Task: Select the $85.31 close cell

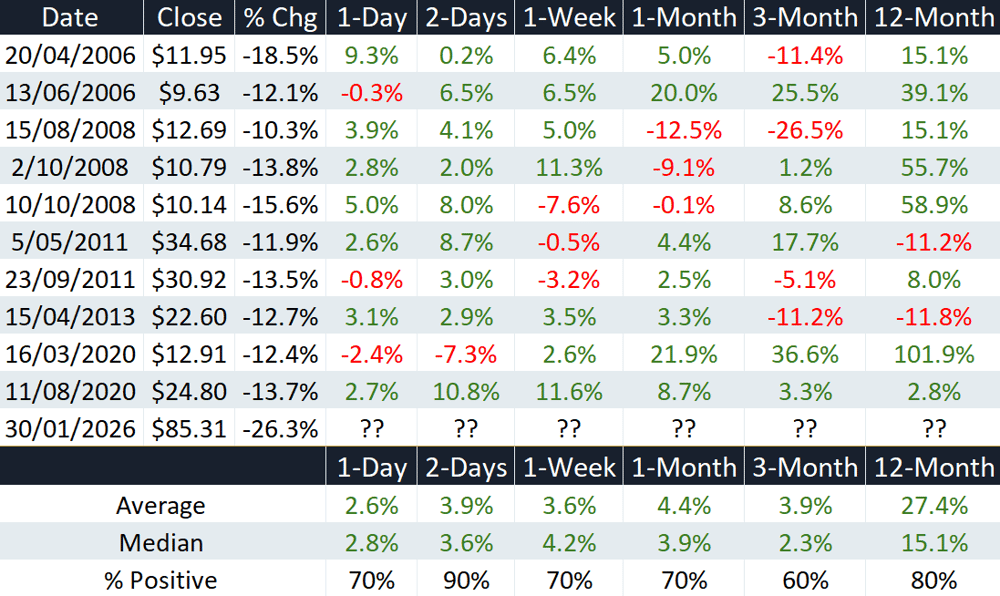Action: pyautogui.click(x=189, y=428)
